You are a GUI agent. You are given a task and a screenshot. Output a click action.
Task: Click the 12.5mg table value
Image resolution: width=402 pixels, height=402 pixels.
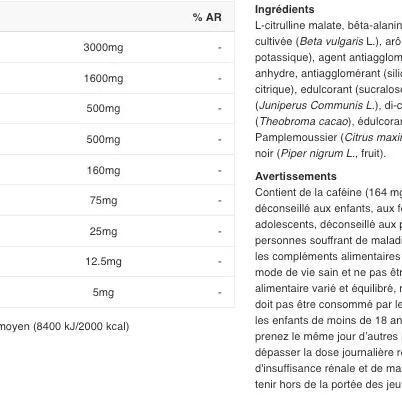[103, 262]
